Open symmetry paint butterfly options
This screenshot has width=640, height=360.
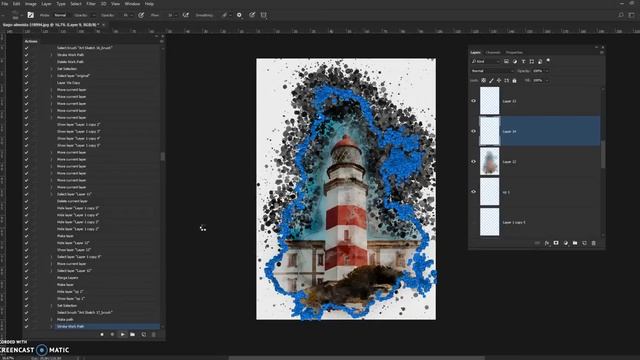pyautogui.click(x=264, y=15)
